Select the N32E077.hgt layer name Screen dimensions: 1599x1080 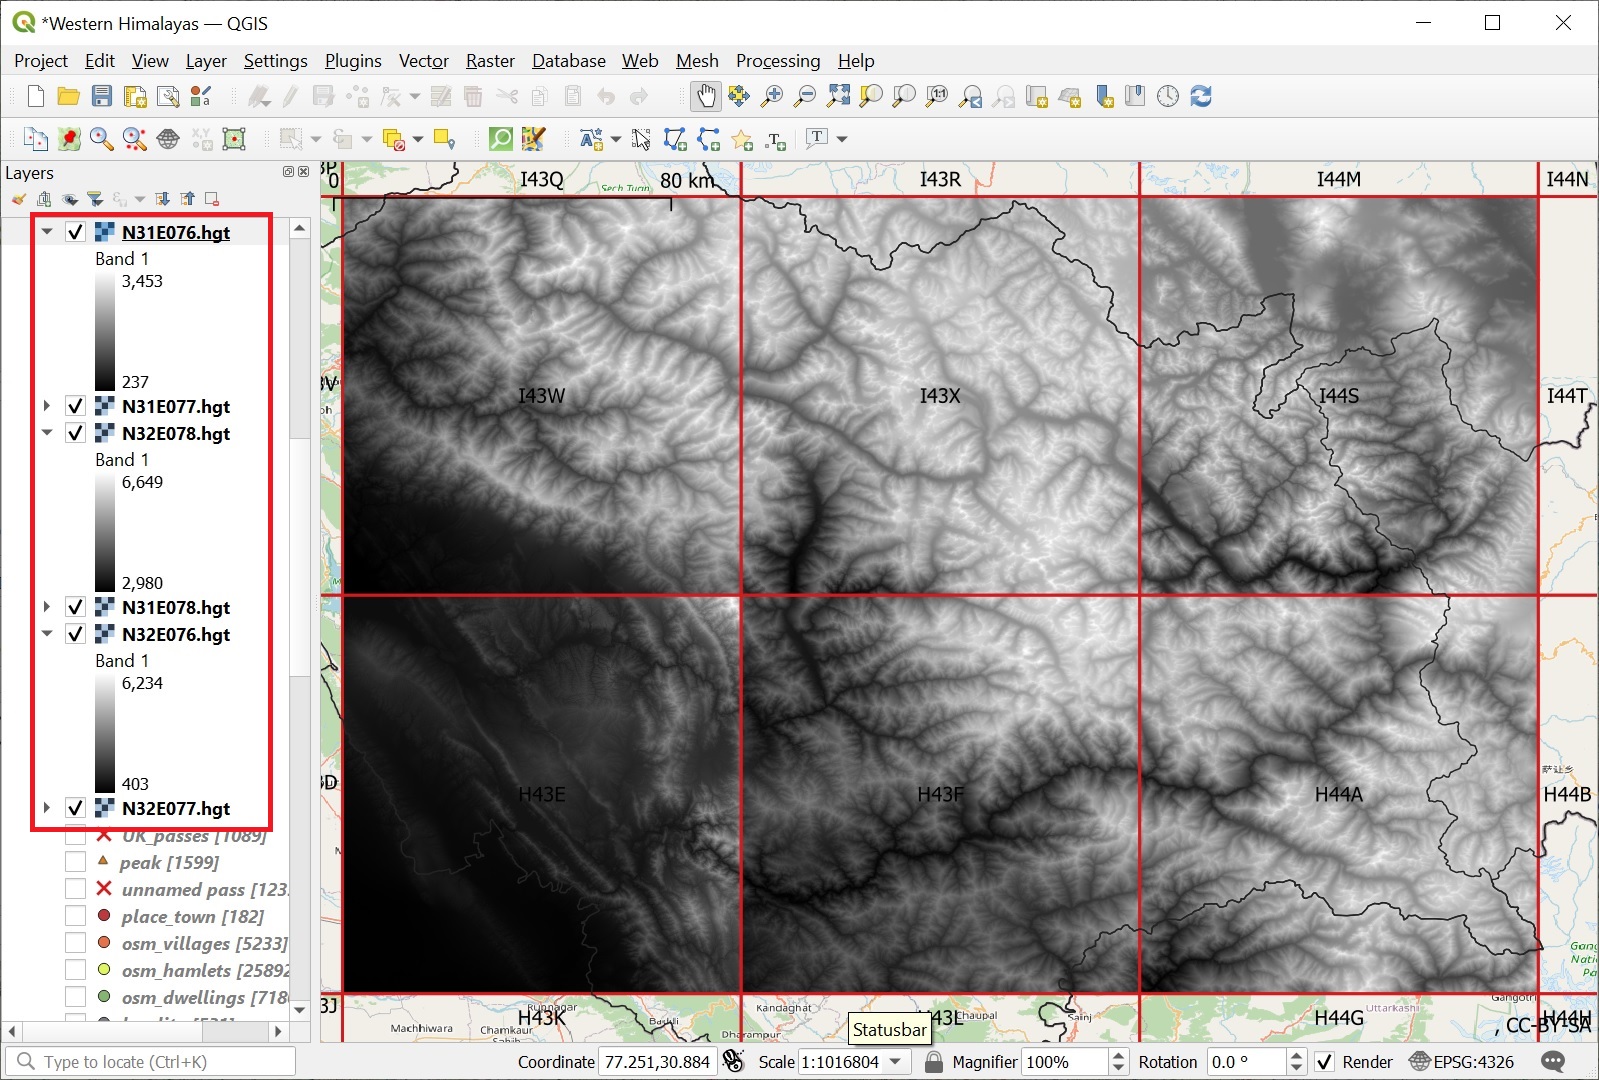[176, 808]
